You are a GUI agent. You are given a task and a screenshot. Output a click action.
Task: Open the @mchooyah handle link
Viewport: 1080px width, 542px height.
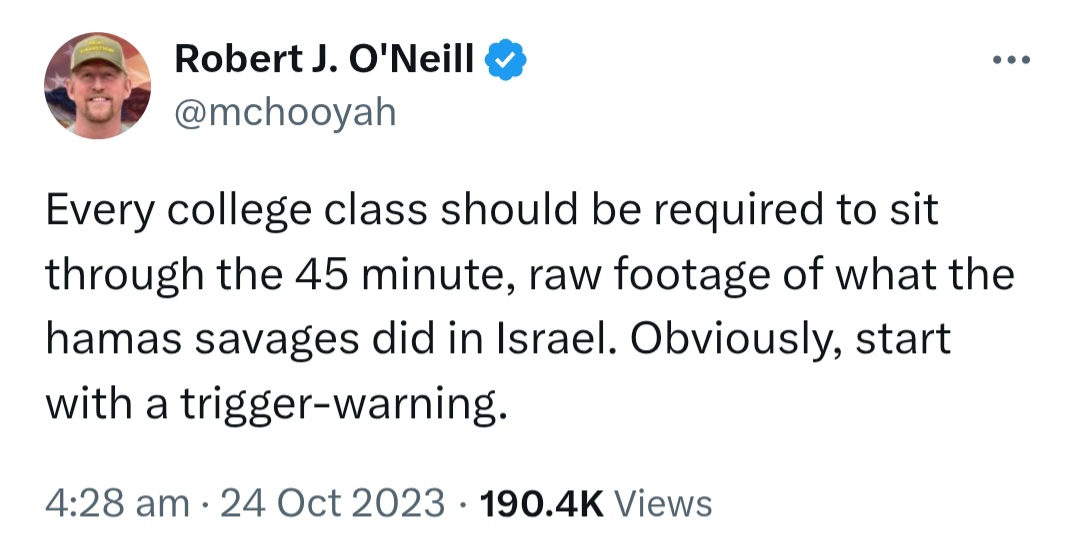tap(286, 112)
